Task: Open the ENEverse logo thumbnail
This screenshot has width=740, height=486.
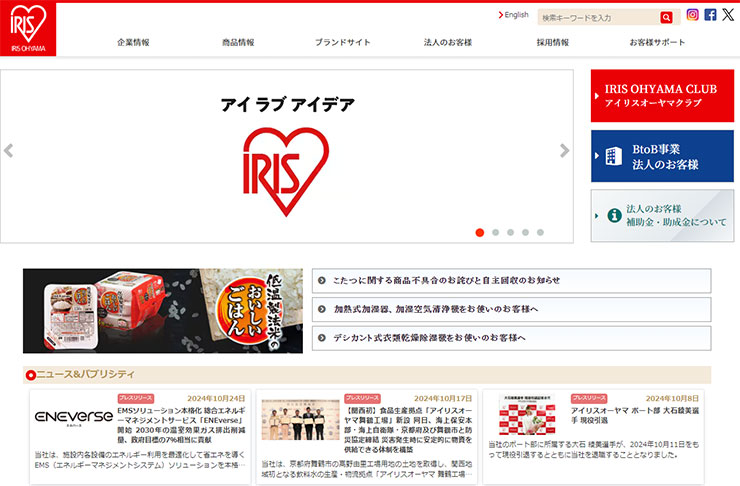Action: [x=74, y=417]
